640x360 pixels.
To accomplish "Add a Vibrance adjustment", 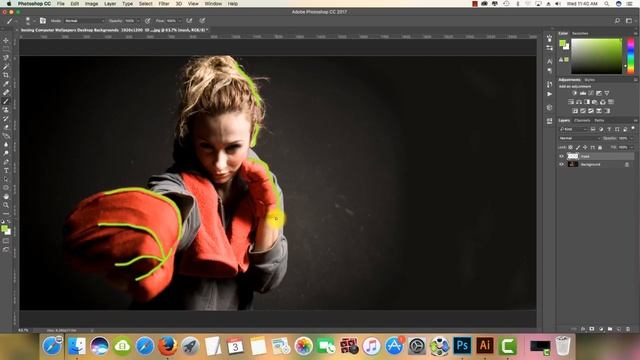I will pyautogui.click(x=607, y=93).
